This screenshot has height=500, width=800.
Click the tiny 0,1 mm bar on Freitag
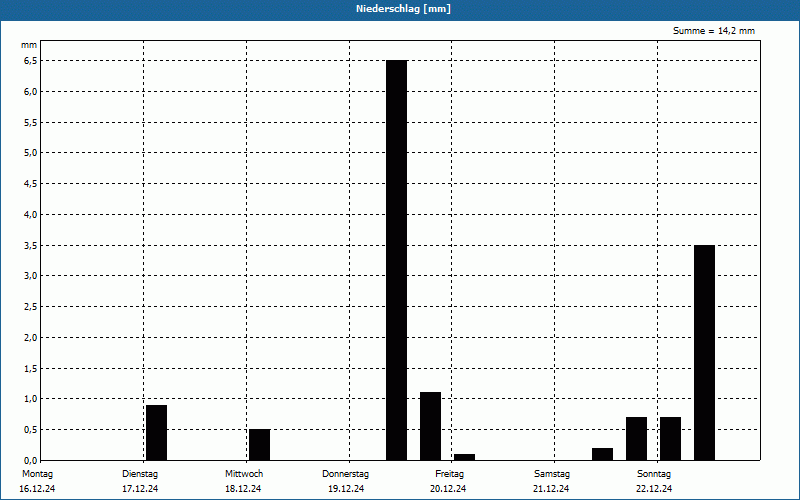(464, 457)
